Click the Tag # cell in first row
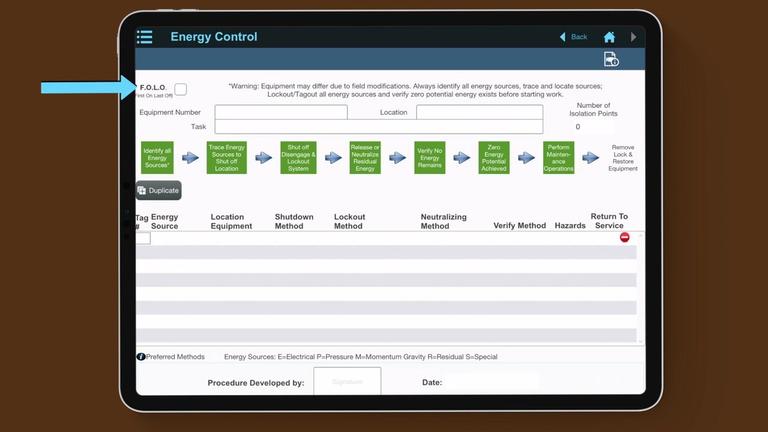The height and width of the screenshot is (432, 768). click(x=143, y=239)
